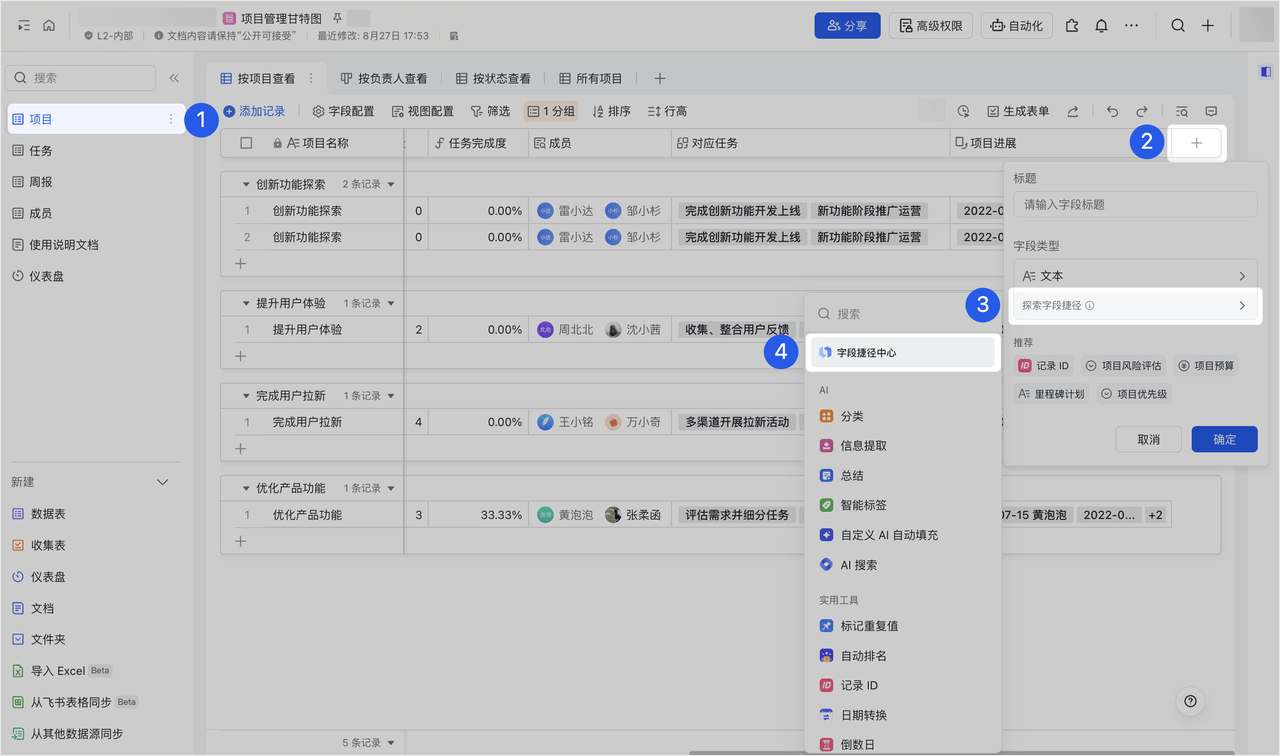Click the undo arrow icon
The image size is (1280, 756).
click(1112, 112)
